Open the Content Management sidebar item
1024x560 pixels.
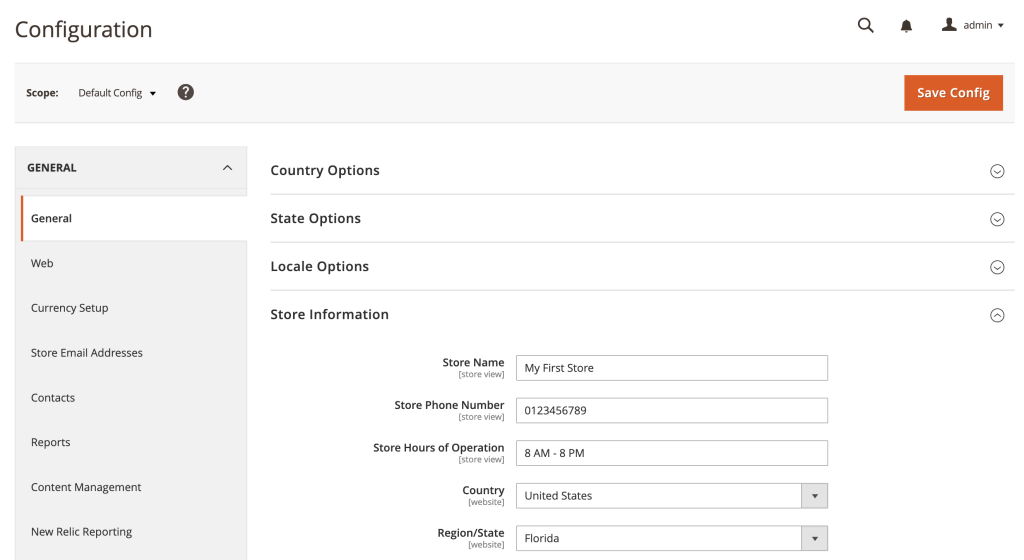coord(86,488)
